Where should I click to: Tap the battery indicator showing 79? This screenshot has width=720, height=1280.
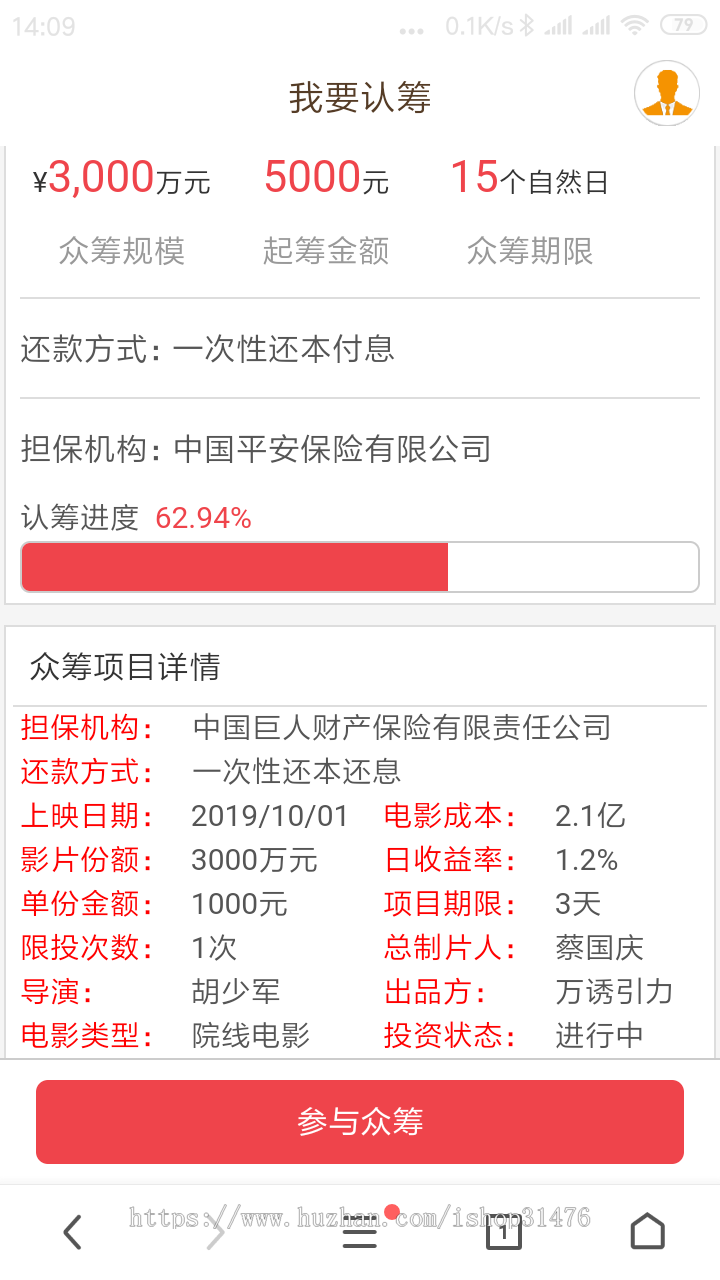684,27
